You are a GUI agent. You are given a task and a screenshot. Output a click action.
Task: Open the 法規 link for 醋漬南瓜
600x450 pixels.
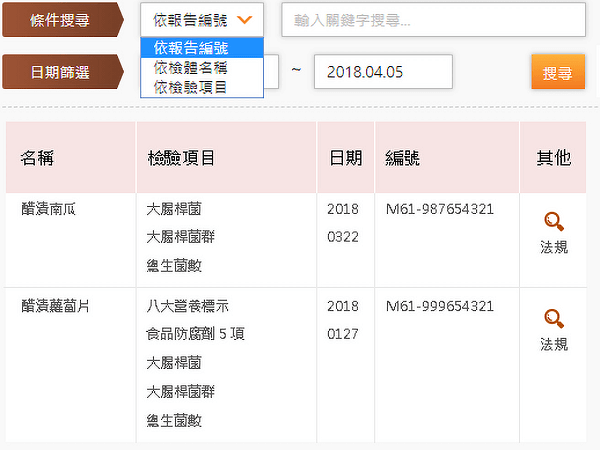pos(553,247)
